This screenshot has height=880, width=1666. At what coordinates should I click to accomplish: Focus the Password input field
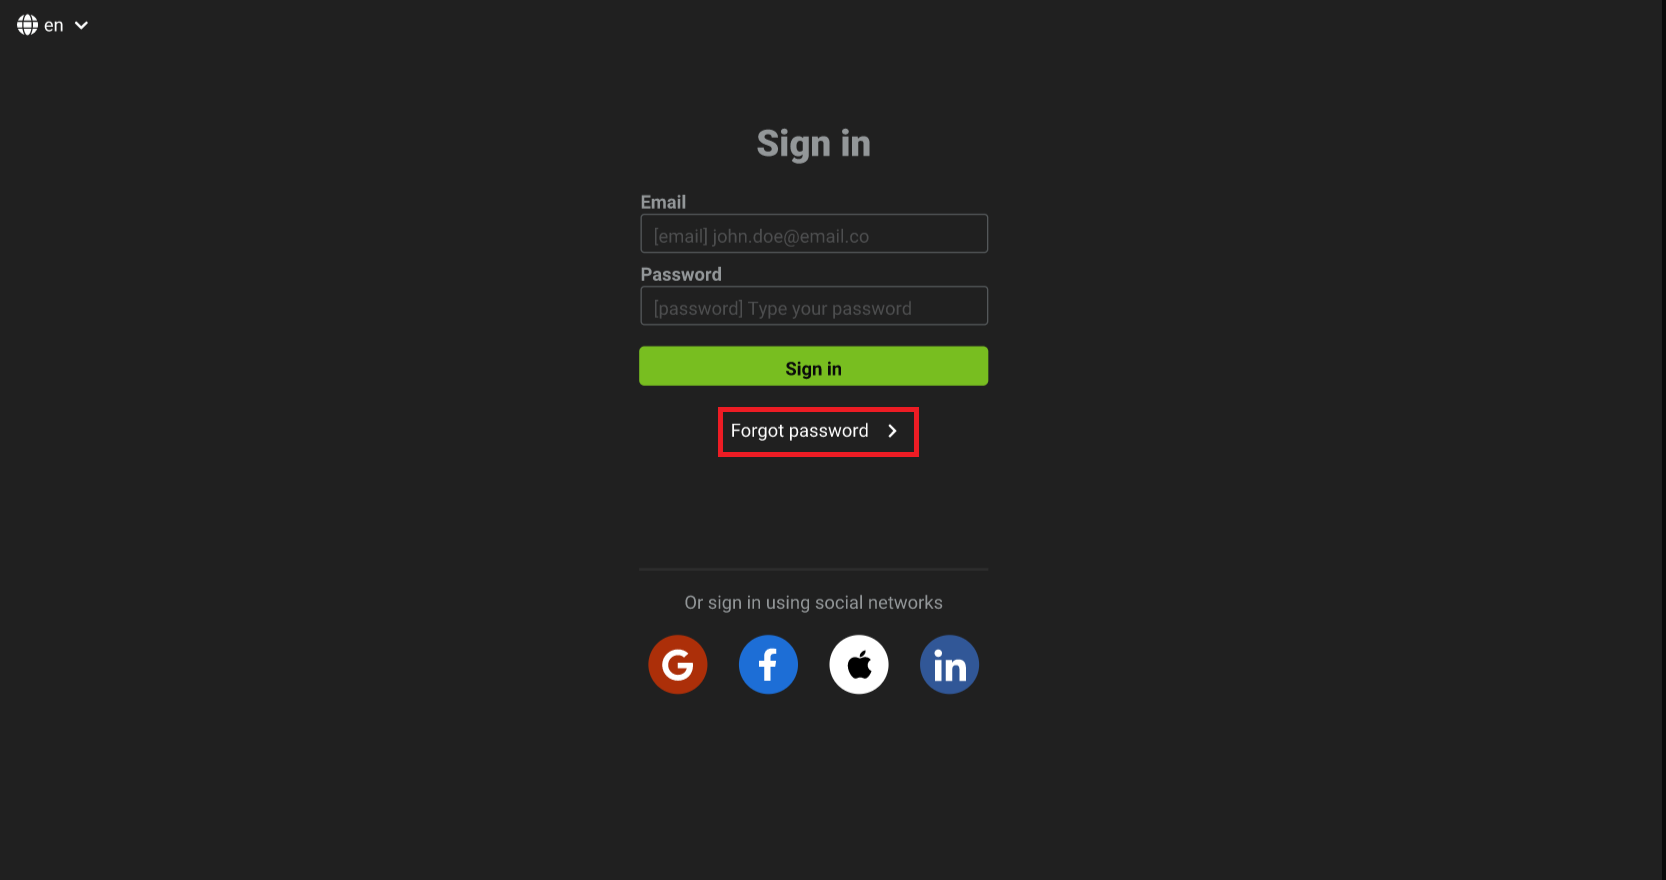[814, 306]
